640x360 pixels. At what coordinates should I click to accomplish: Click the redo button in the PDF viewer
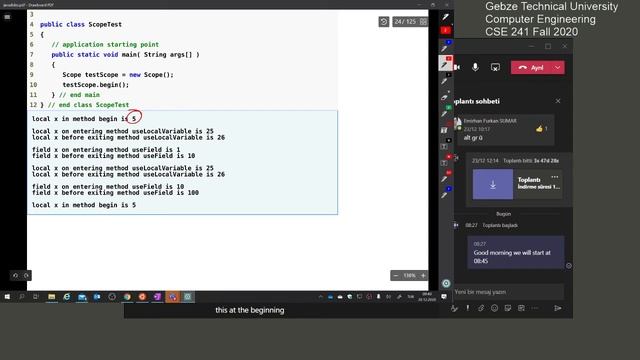(27, 276)
